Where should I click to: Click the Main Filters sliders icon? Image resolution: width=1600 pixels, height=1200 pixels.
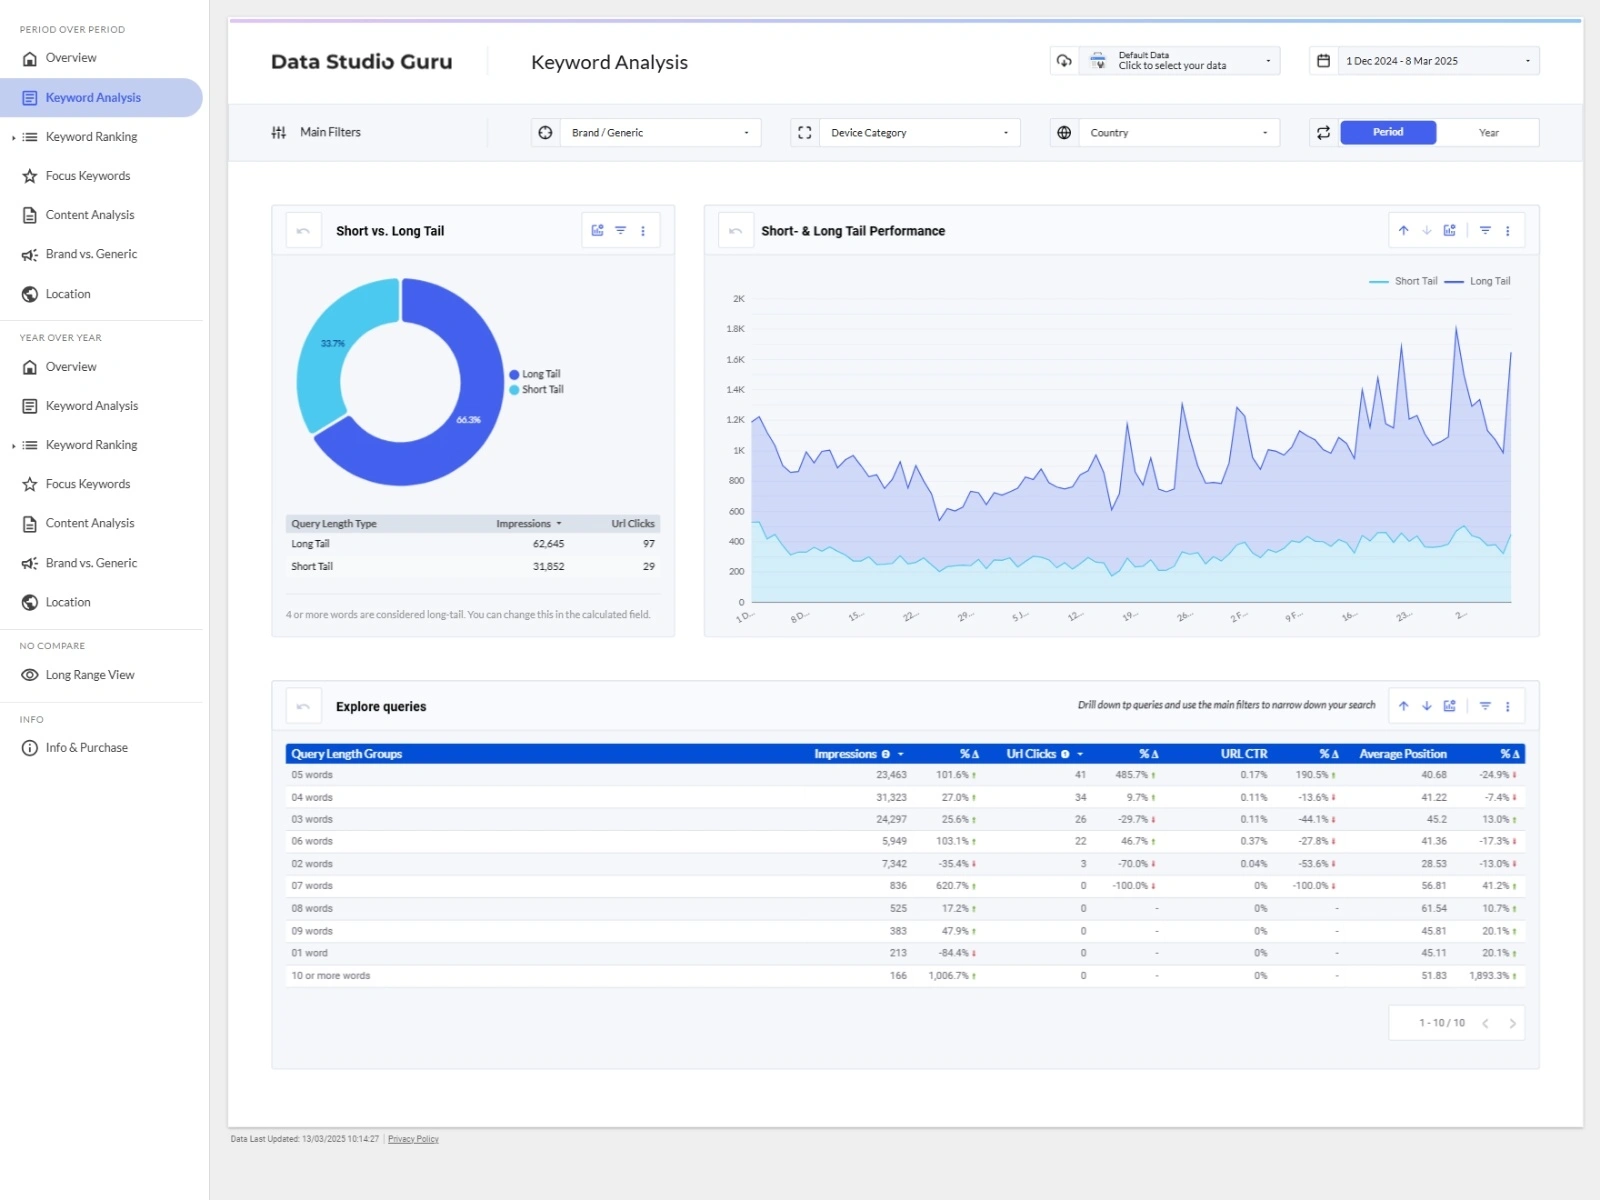coord(279,133)
